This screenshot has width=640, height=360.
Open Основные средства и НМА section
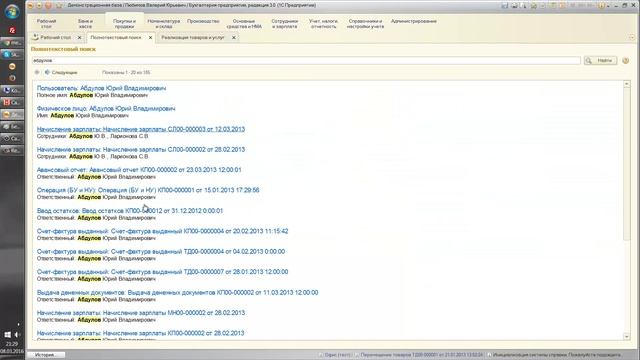coord(244,24)
